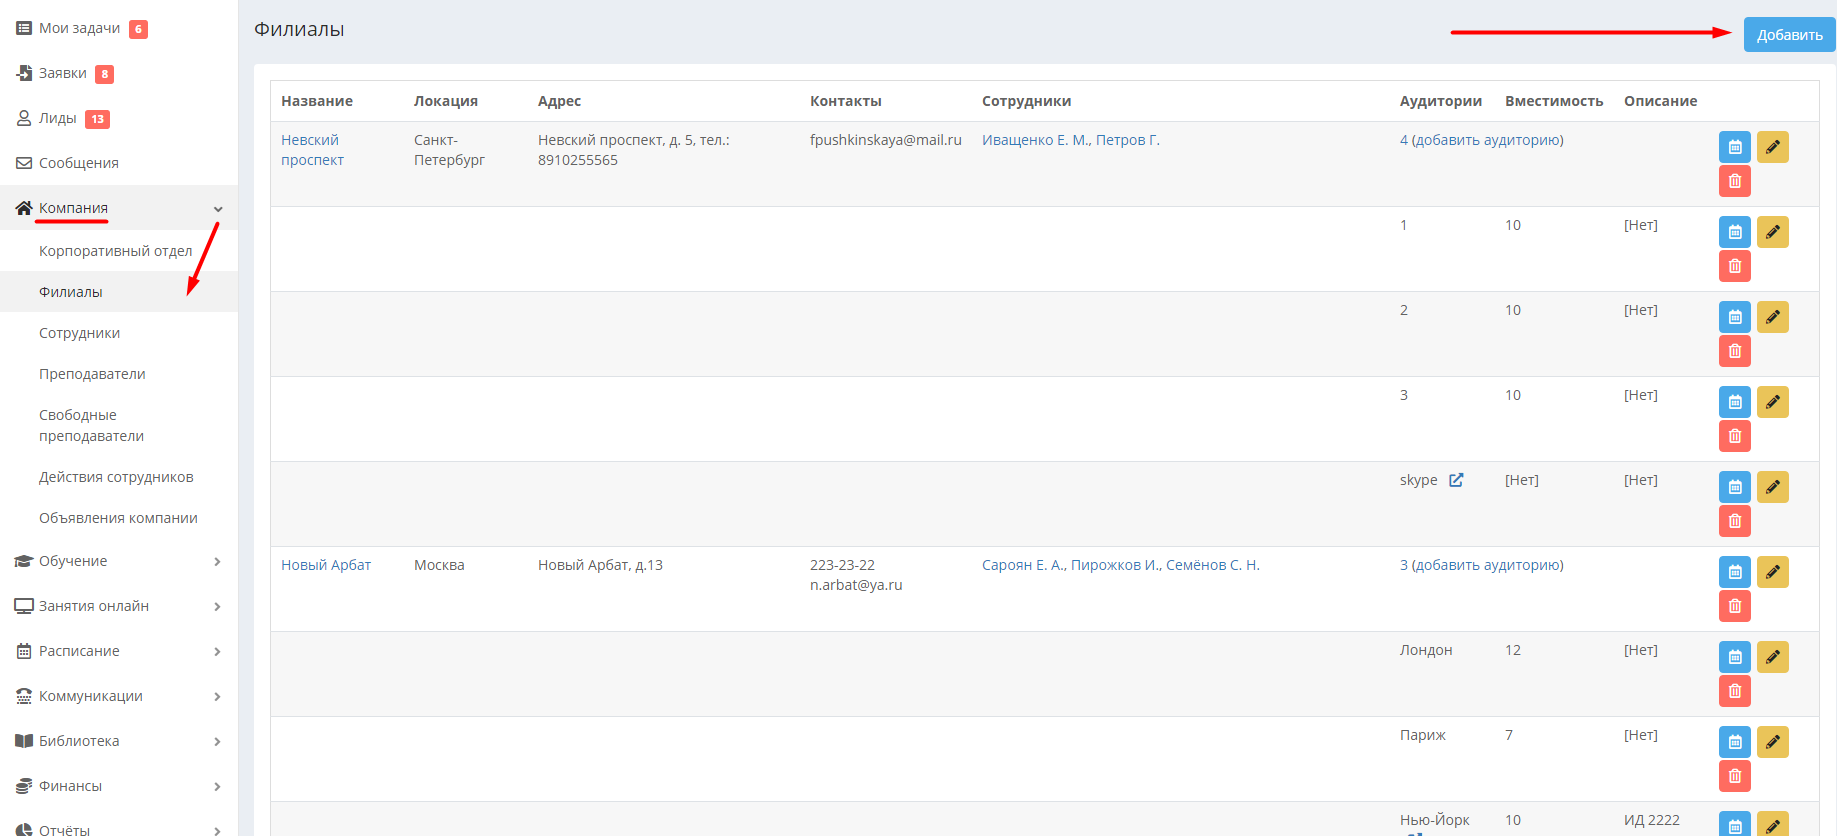
Task: Expand the Расписание section chevron
Action: point(218,652)
